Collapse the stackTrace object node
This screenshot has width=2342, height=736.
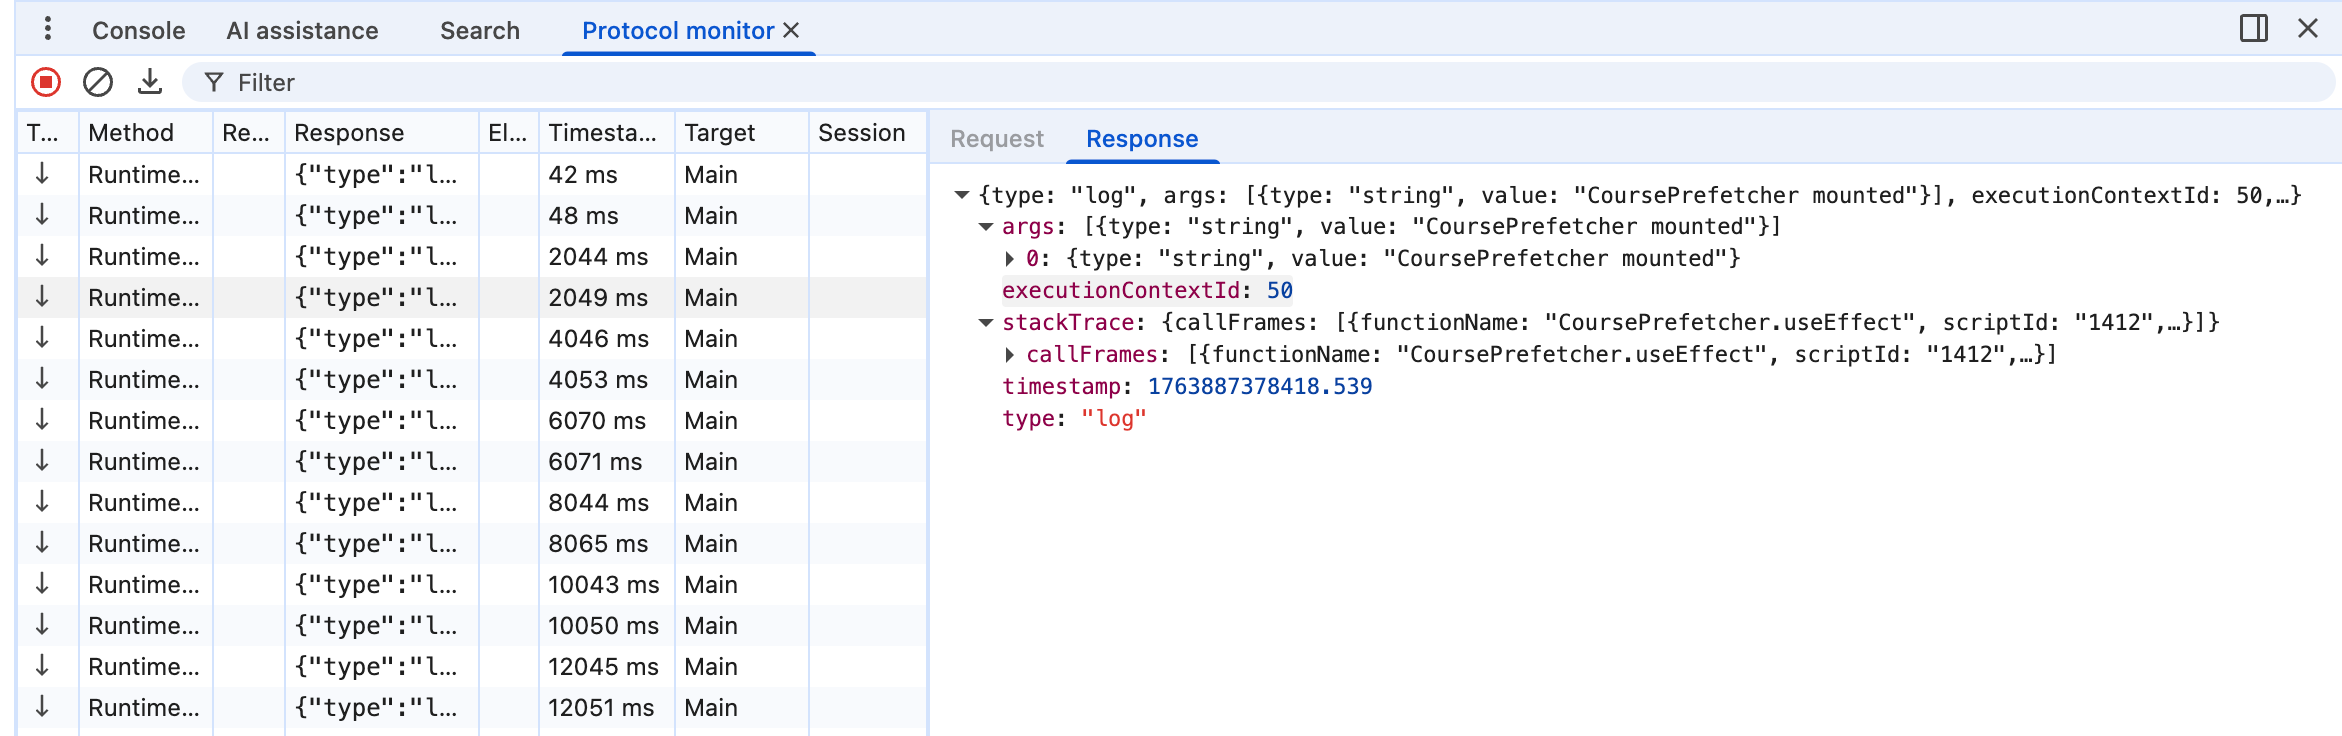tap(986, 323)
